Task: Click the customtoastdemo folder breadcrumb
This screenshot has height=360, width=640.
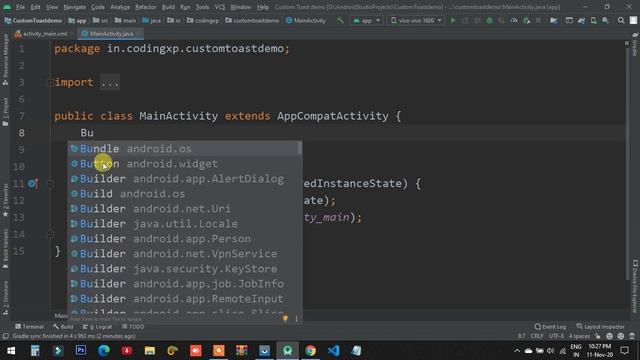Action: 252,20
